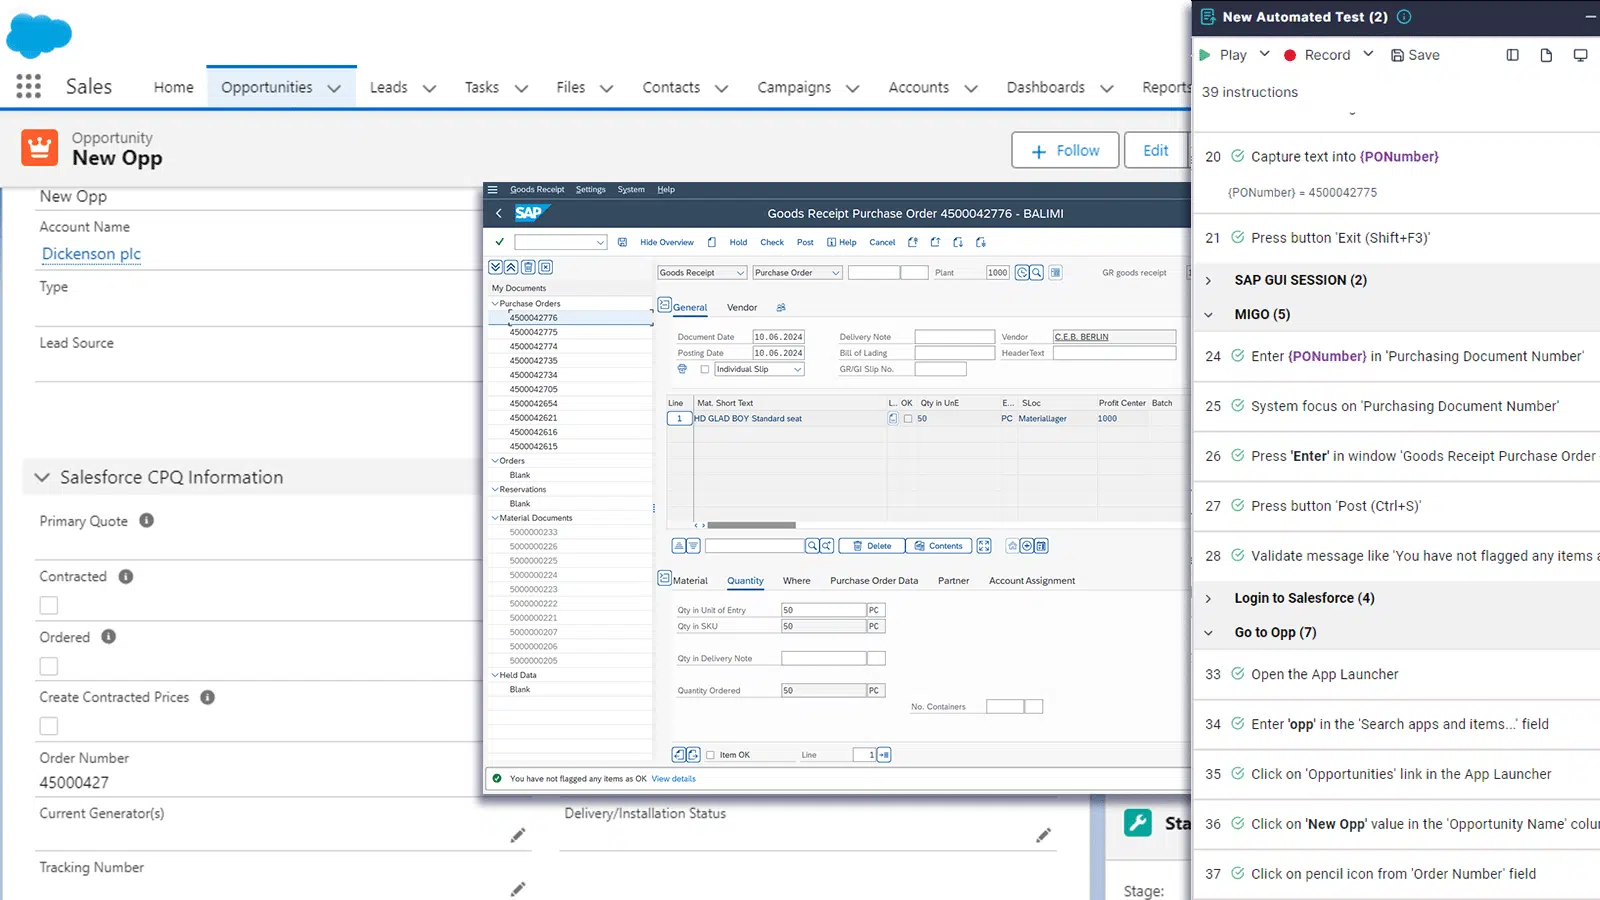Tick the Item OK checkbox
Screen dimensions: 1600x900
(710, 755)
